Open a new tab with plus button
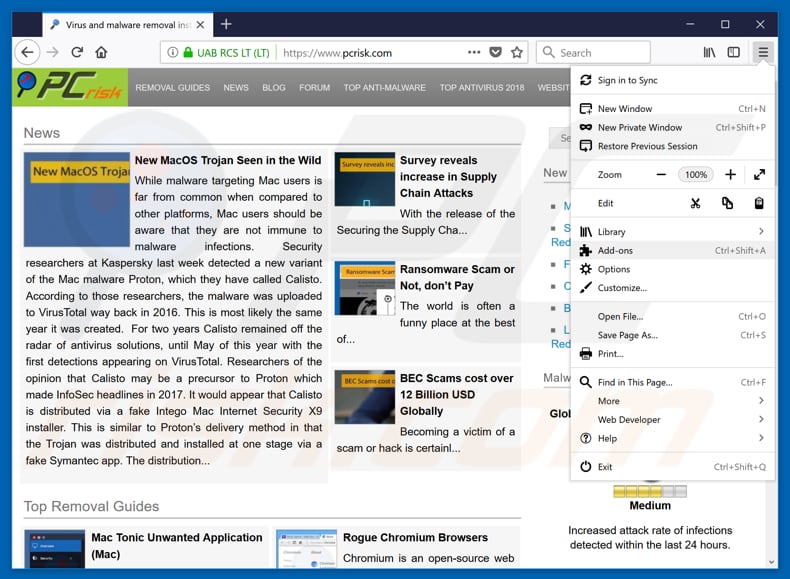 pyautogui.click(x=226, y=24)
